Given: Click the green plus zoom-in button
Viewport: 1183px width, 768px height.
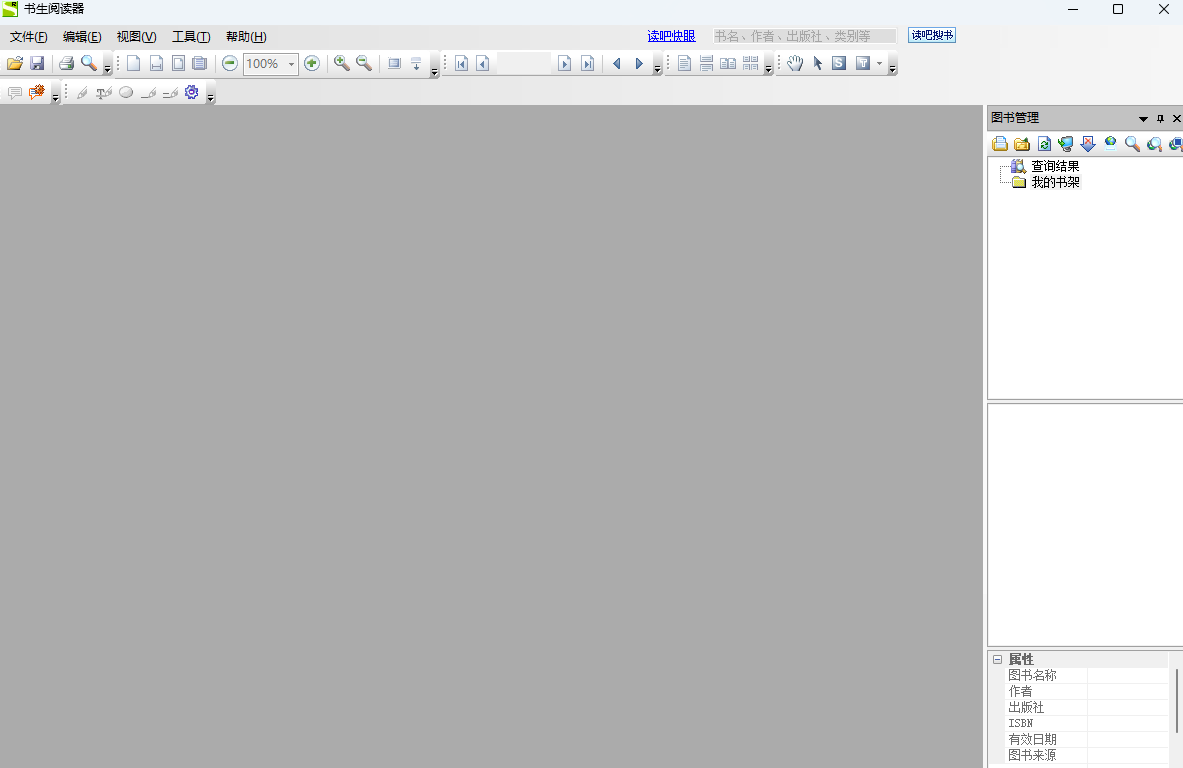Looking at the screenshot, I should tap(312, 63).
